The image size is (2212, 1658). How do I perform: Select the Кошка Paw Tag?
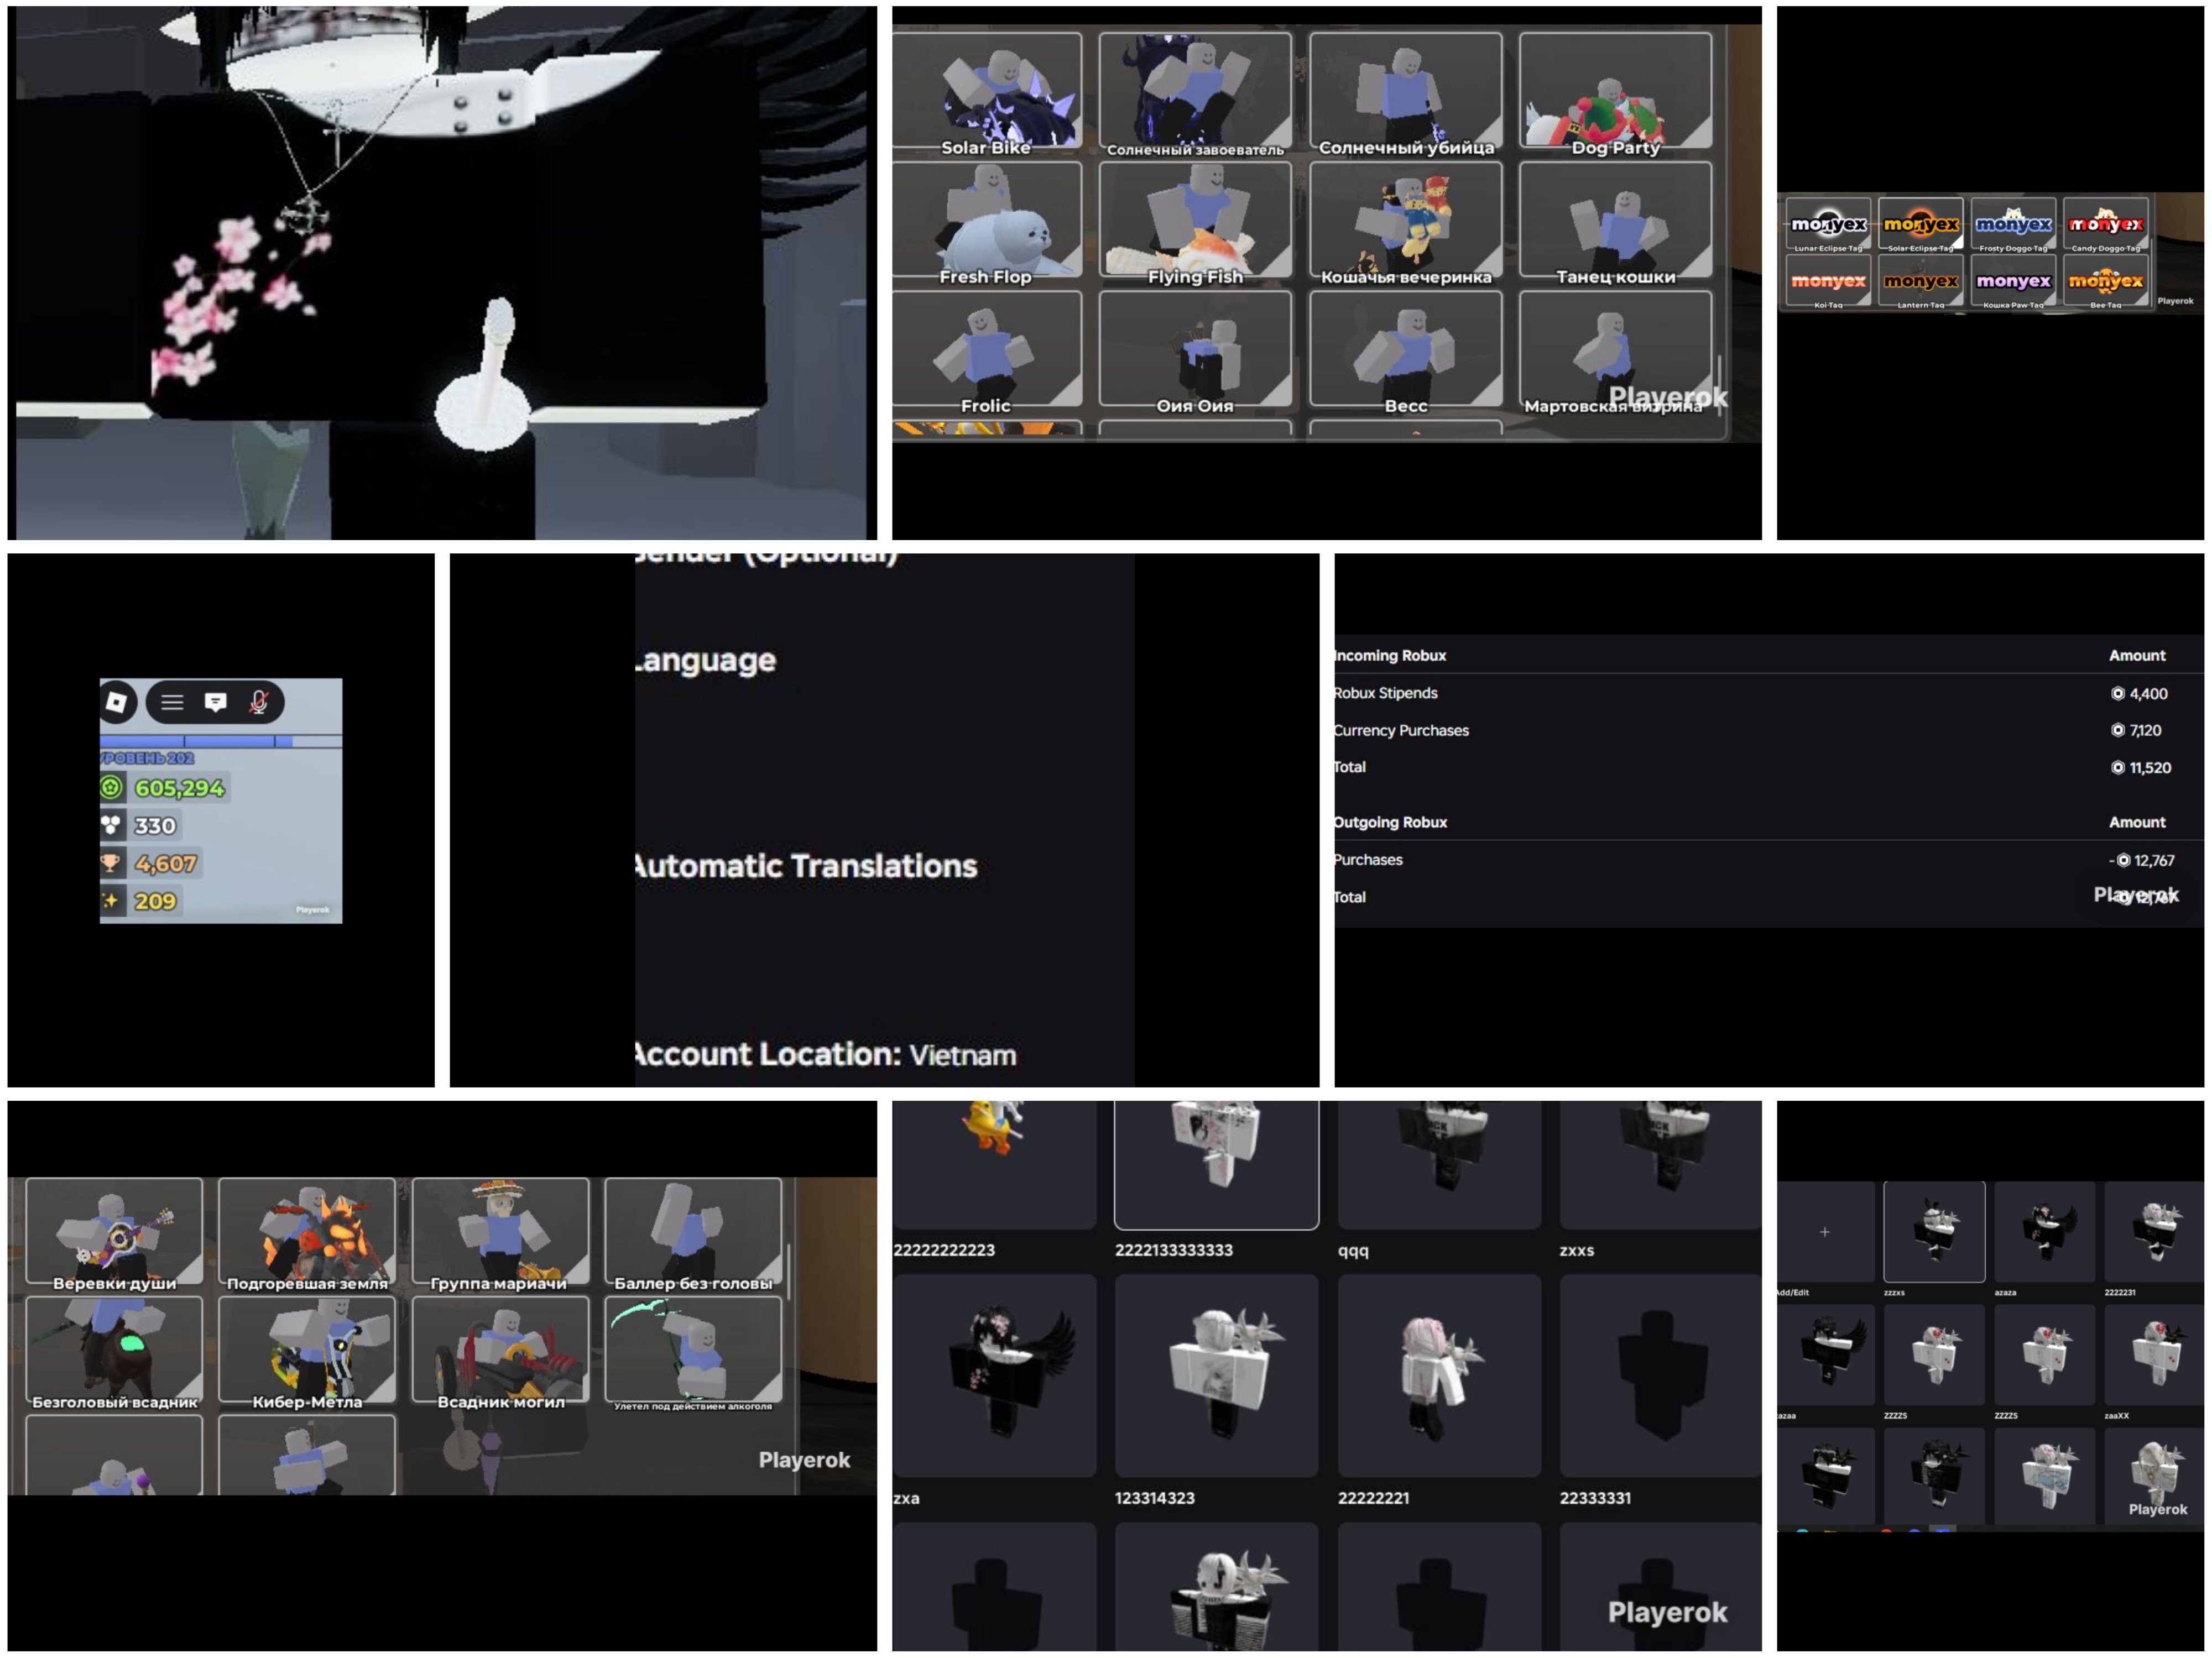(x=2013, y=282)
